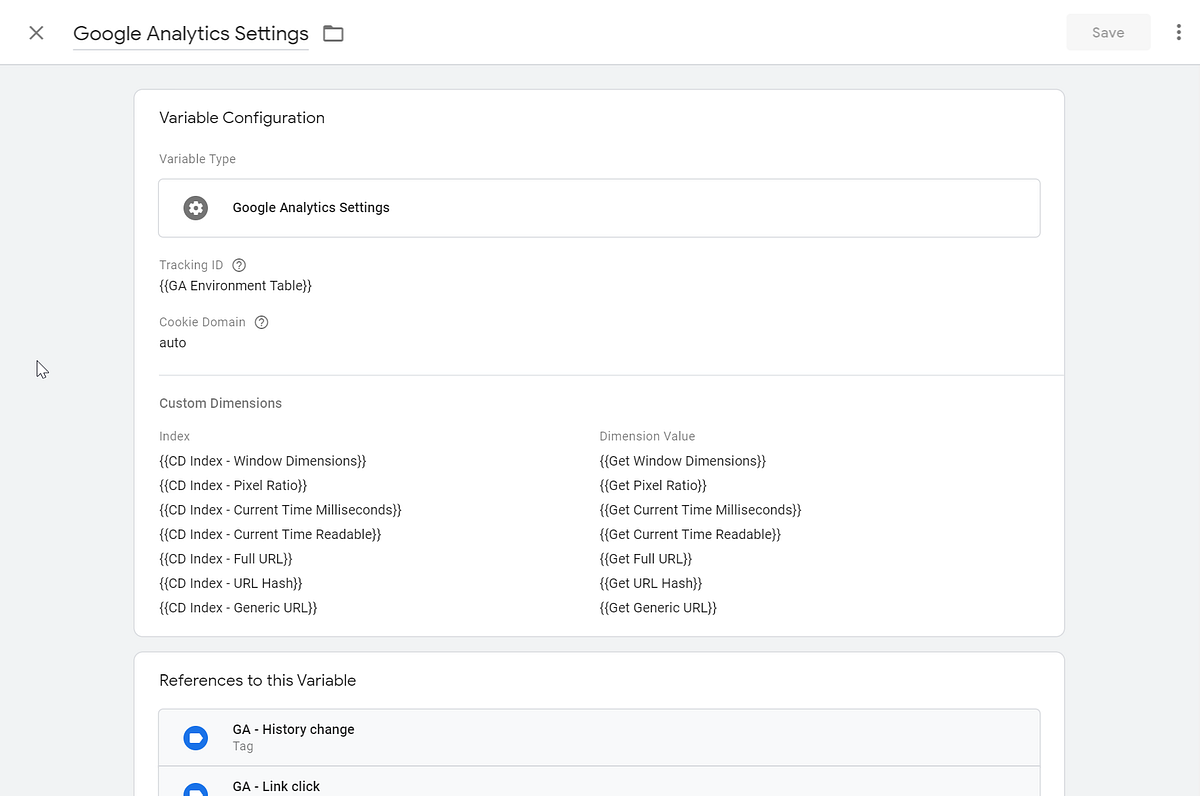Click the Save button
Image resolution: width=1200 pixels, height=796 pixels.
1108,32
